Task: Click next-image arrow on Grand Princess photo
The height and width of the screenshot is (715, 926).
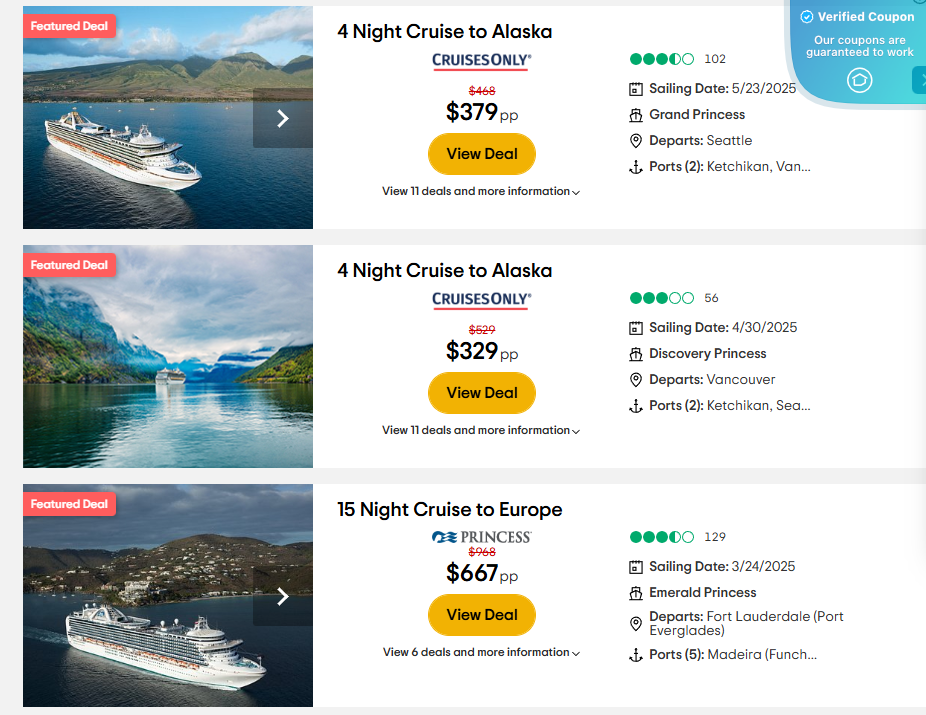Action: click(x=282, y=118)
